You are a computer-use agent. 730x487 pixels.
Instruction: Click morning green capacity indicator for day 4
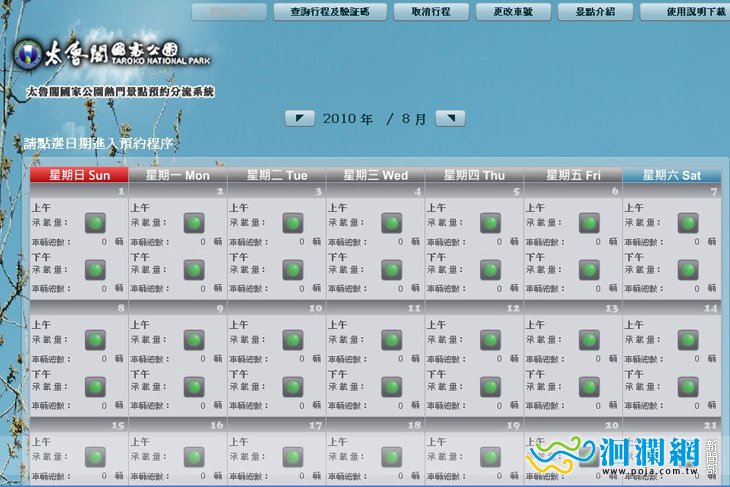392,223
